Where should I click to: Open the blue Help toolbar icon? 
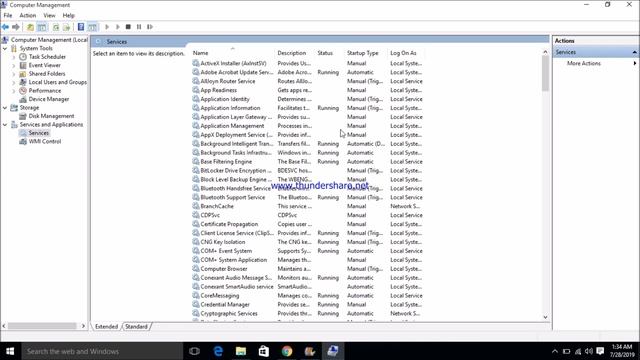[x=81, y=27]
